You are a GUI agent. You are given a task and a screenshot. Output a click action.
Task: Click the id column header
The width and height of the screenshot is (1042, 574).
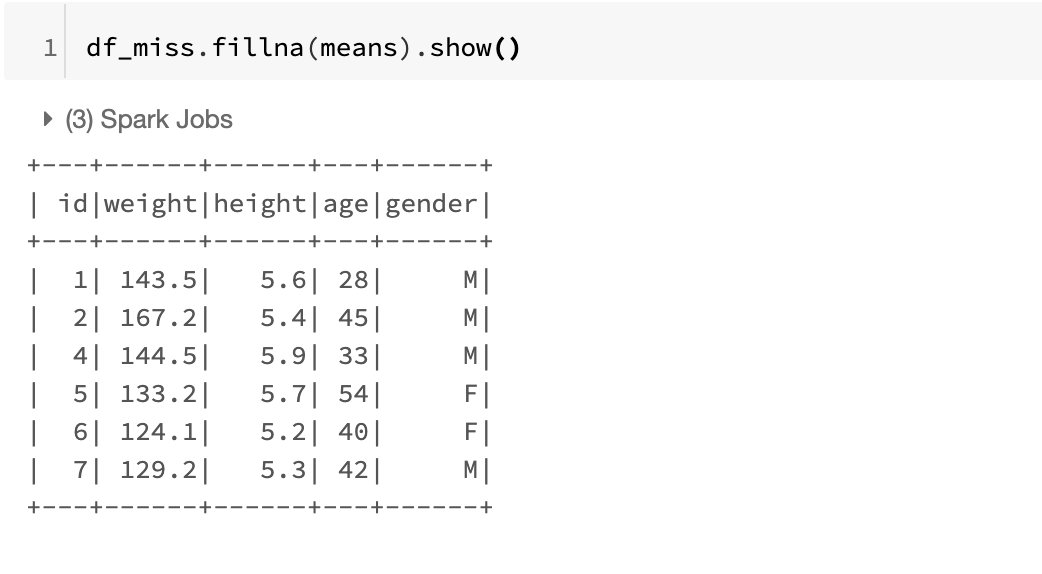[73, 203]
